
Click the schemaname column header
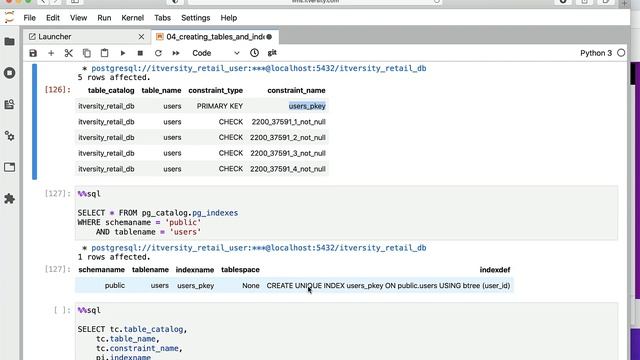tap(102, 270)
